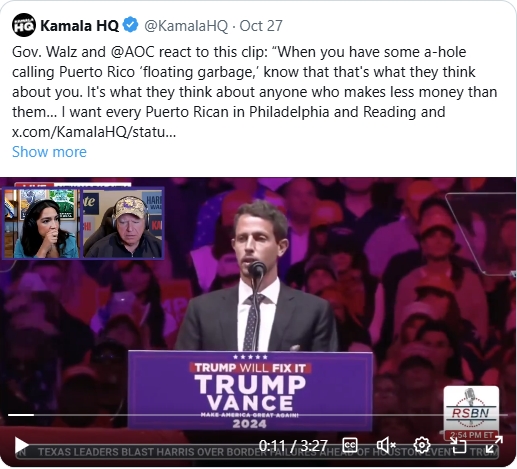Click the RSBN logo watermark
This screenshot has height=469, width=517.
[x=471, y=412]
